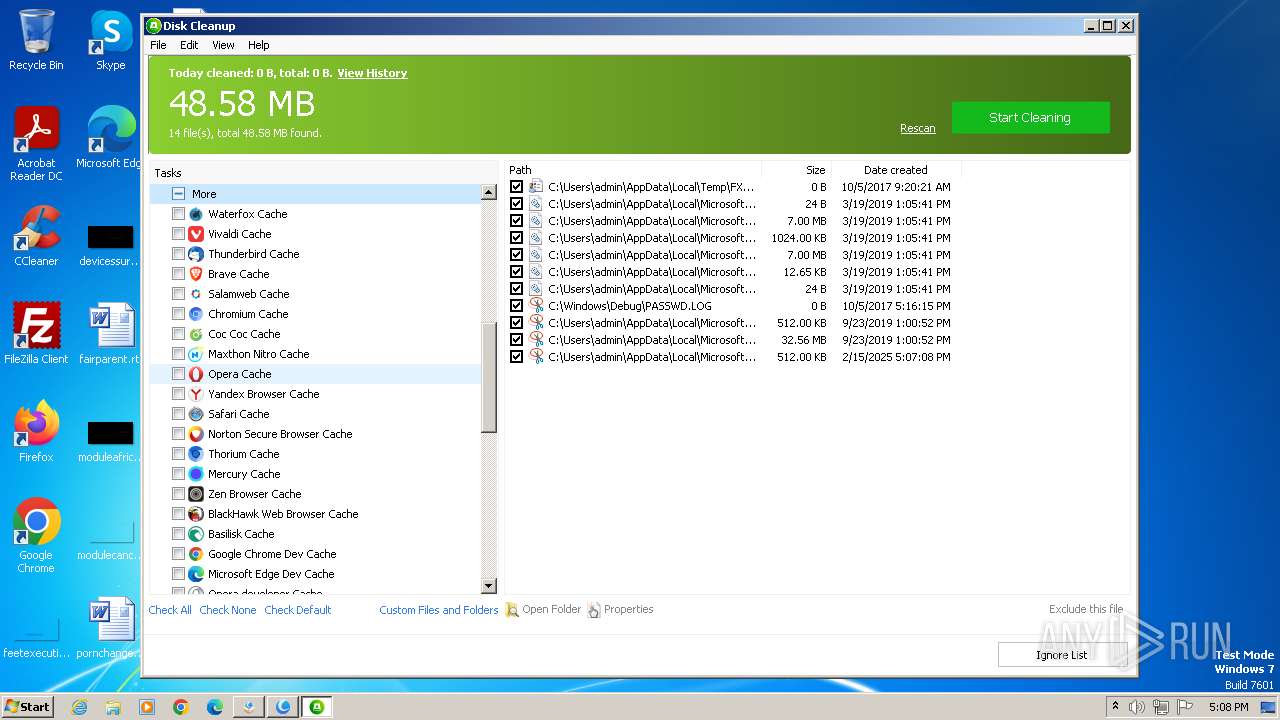Image resolution: width=1280 pixels, height=720 pixels.
Task: Check the Opera Cache box
Action: pyautogui.click(x=178, y=374)
